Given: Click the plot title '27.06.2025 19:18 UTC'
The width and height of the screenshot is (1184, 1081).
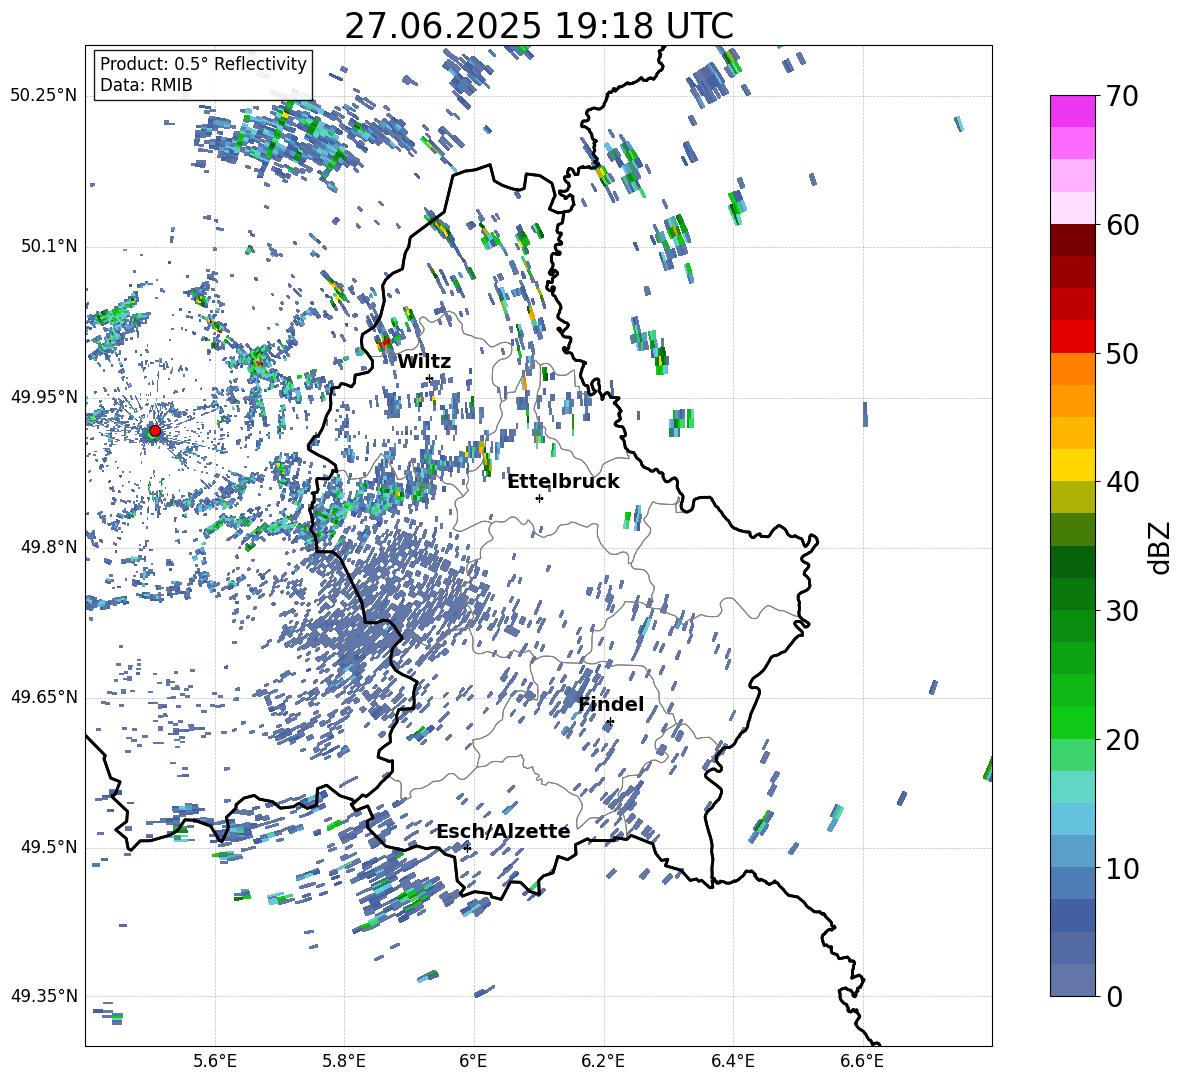Looking at the screenshot, I should click(x=538, y=26).
